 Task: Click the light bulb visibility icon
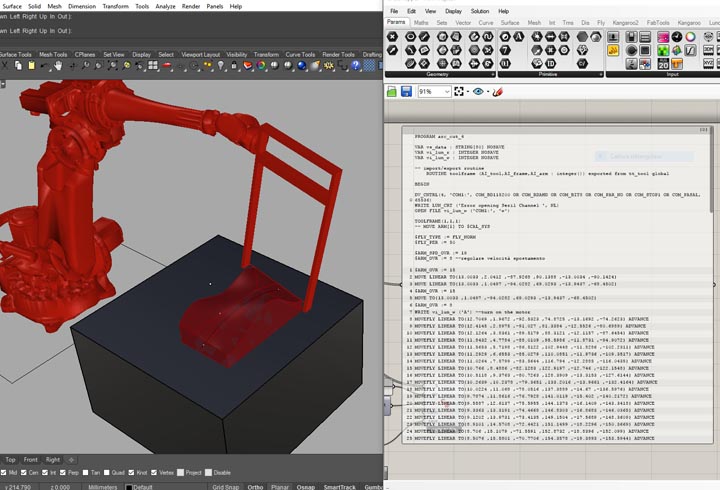[221, 66]
